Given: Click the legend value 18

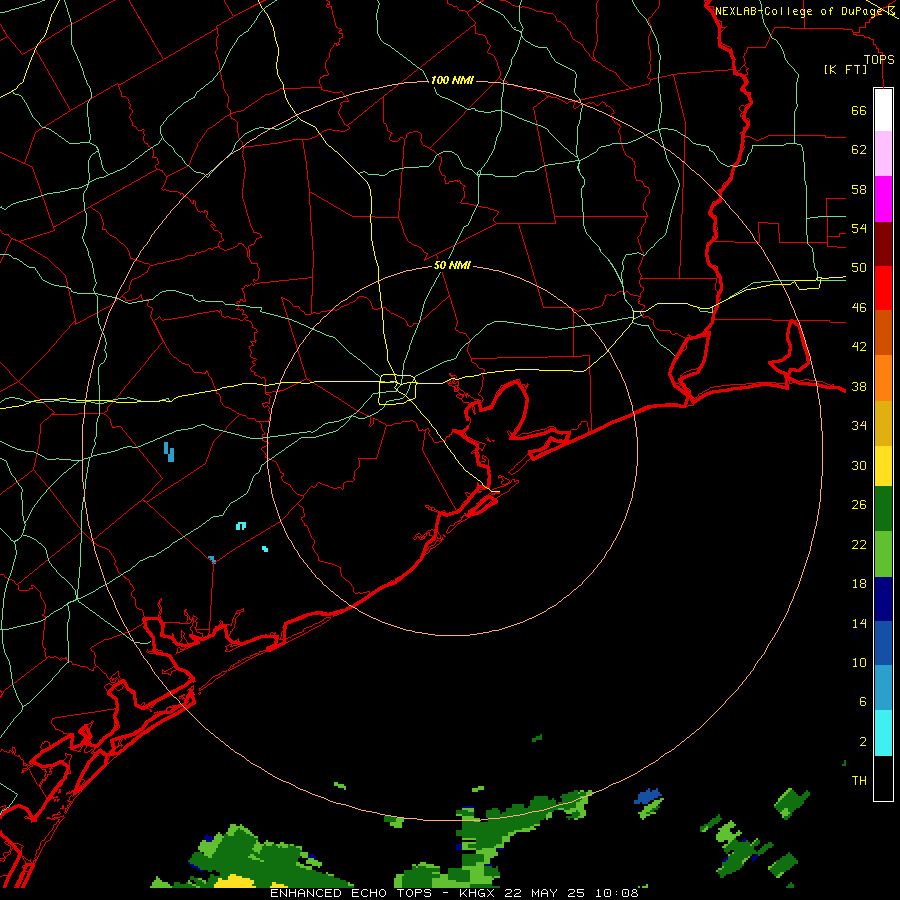Looking at the screenshot, I should (x=859, y=584).
